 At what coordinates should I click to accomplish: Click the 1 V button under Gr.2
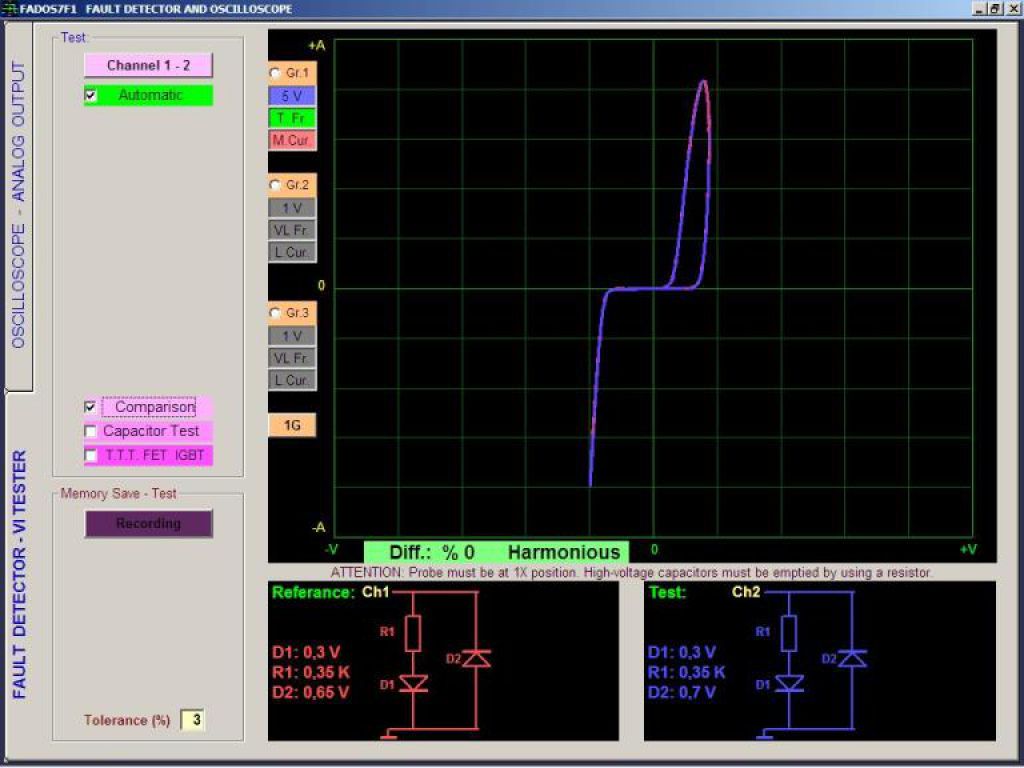click(x=292, y=208)
